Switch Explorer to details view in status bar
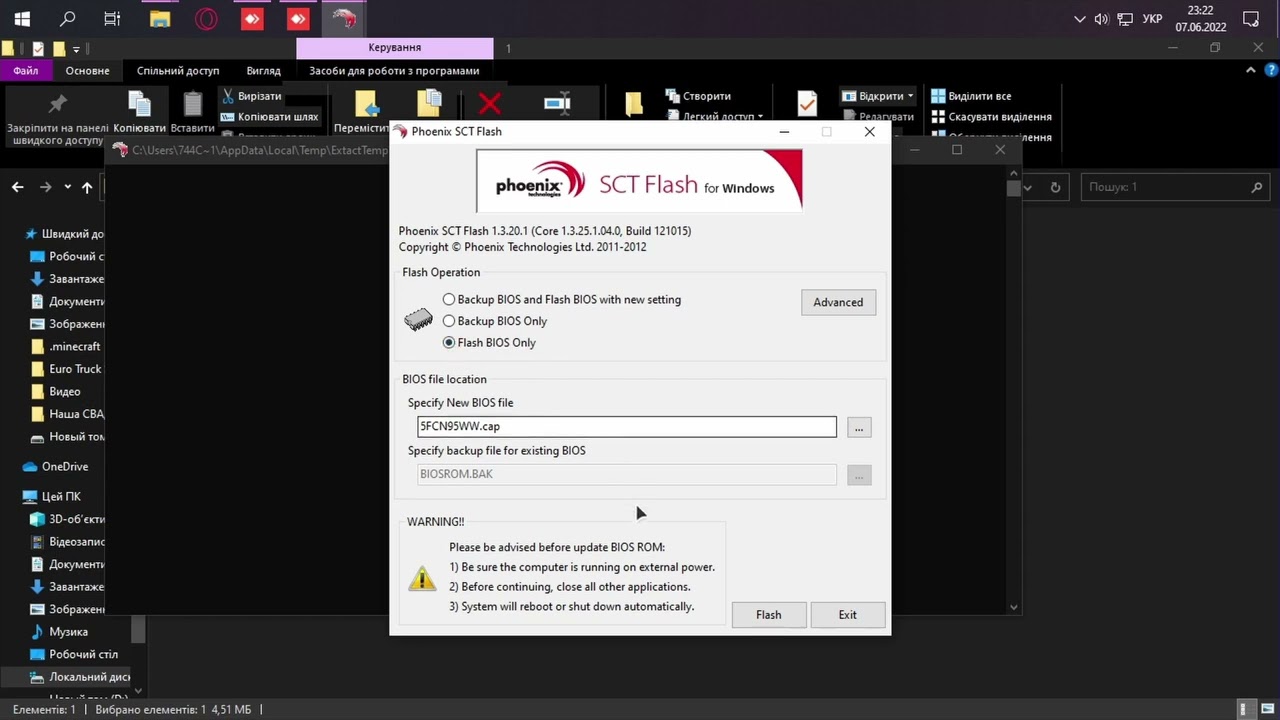The image size is (1280, 720). 1243,709
